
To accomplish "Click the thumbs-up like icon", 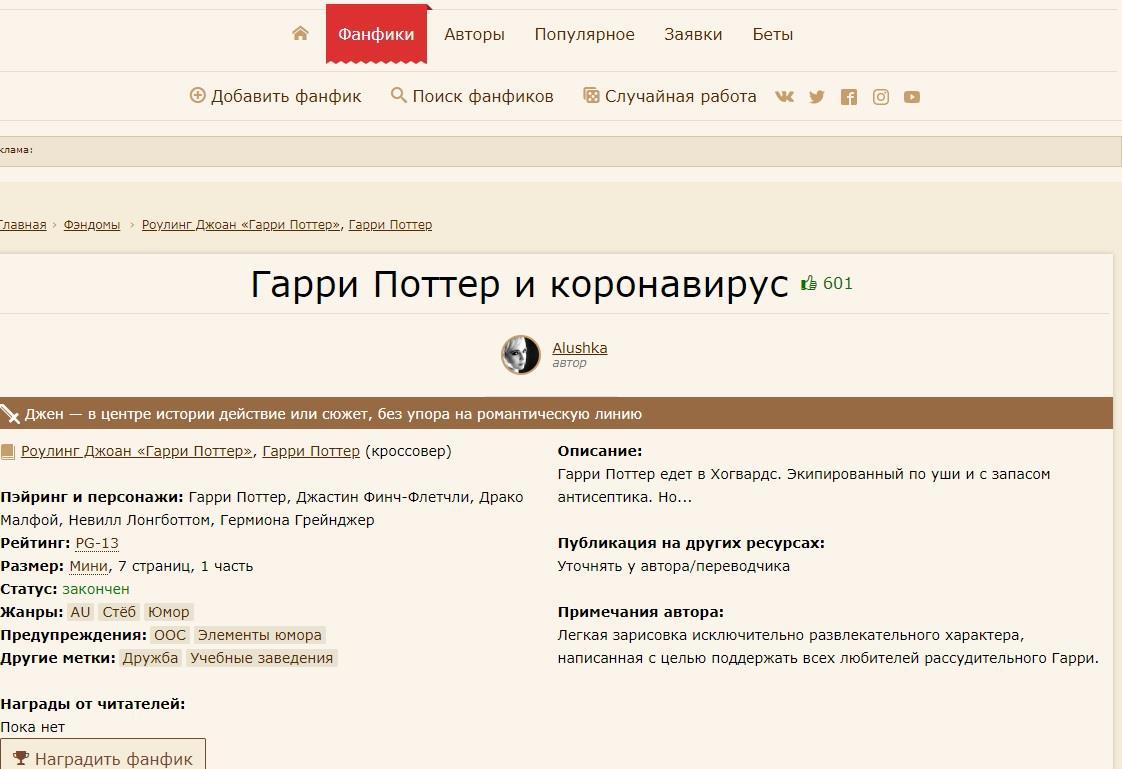I will 809,284.
